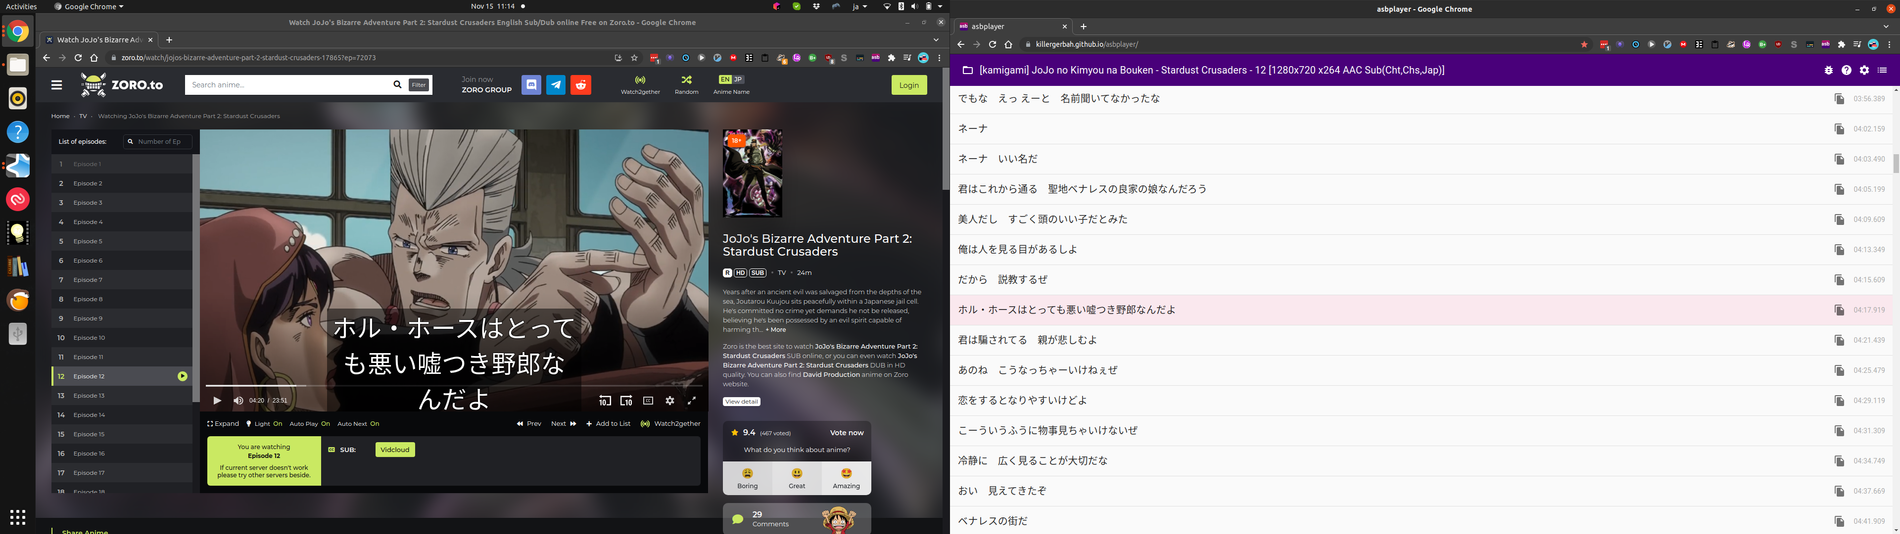Copy the subtitle line at 04:17.919
The image size is (1900, 534).
coord(1838,310)
